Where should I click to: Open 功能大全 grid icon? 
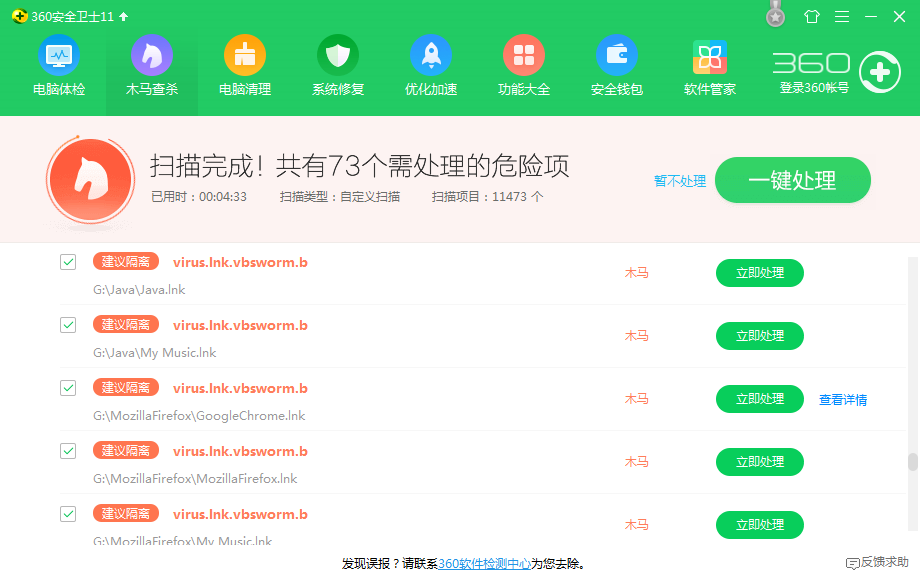pyautogui.click(x=524, y=55)
